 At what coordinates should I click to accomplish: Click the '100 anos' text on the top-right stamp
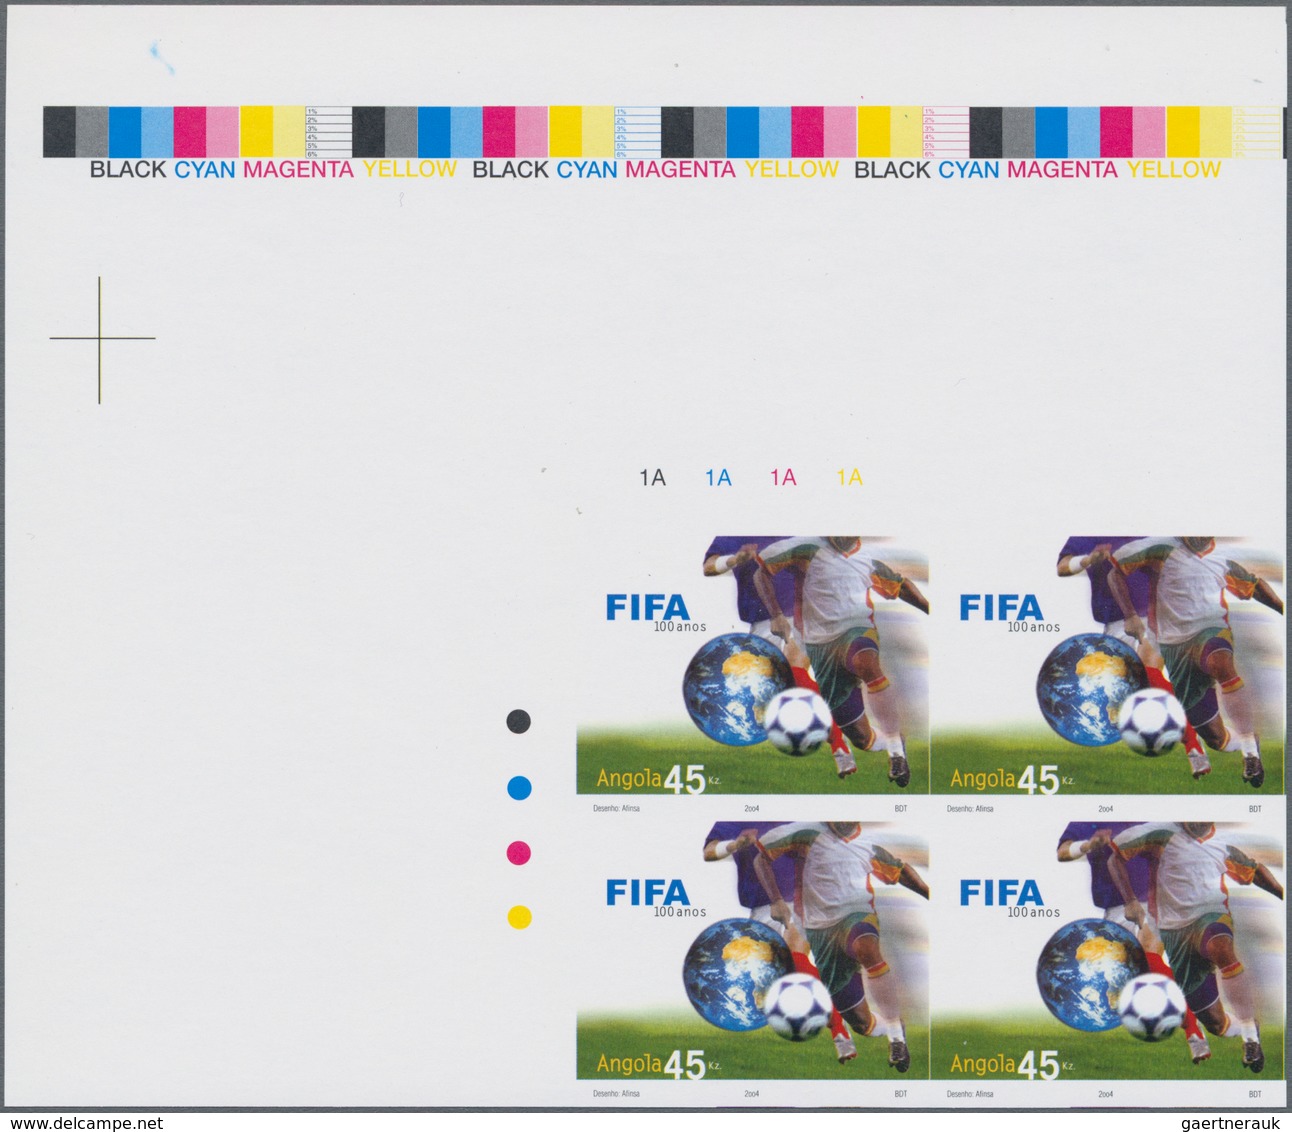pyautogui.click(x=1033, y=628)
